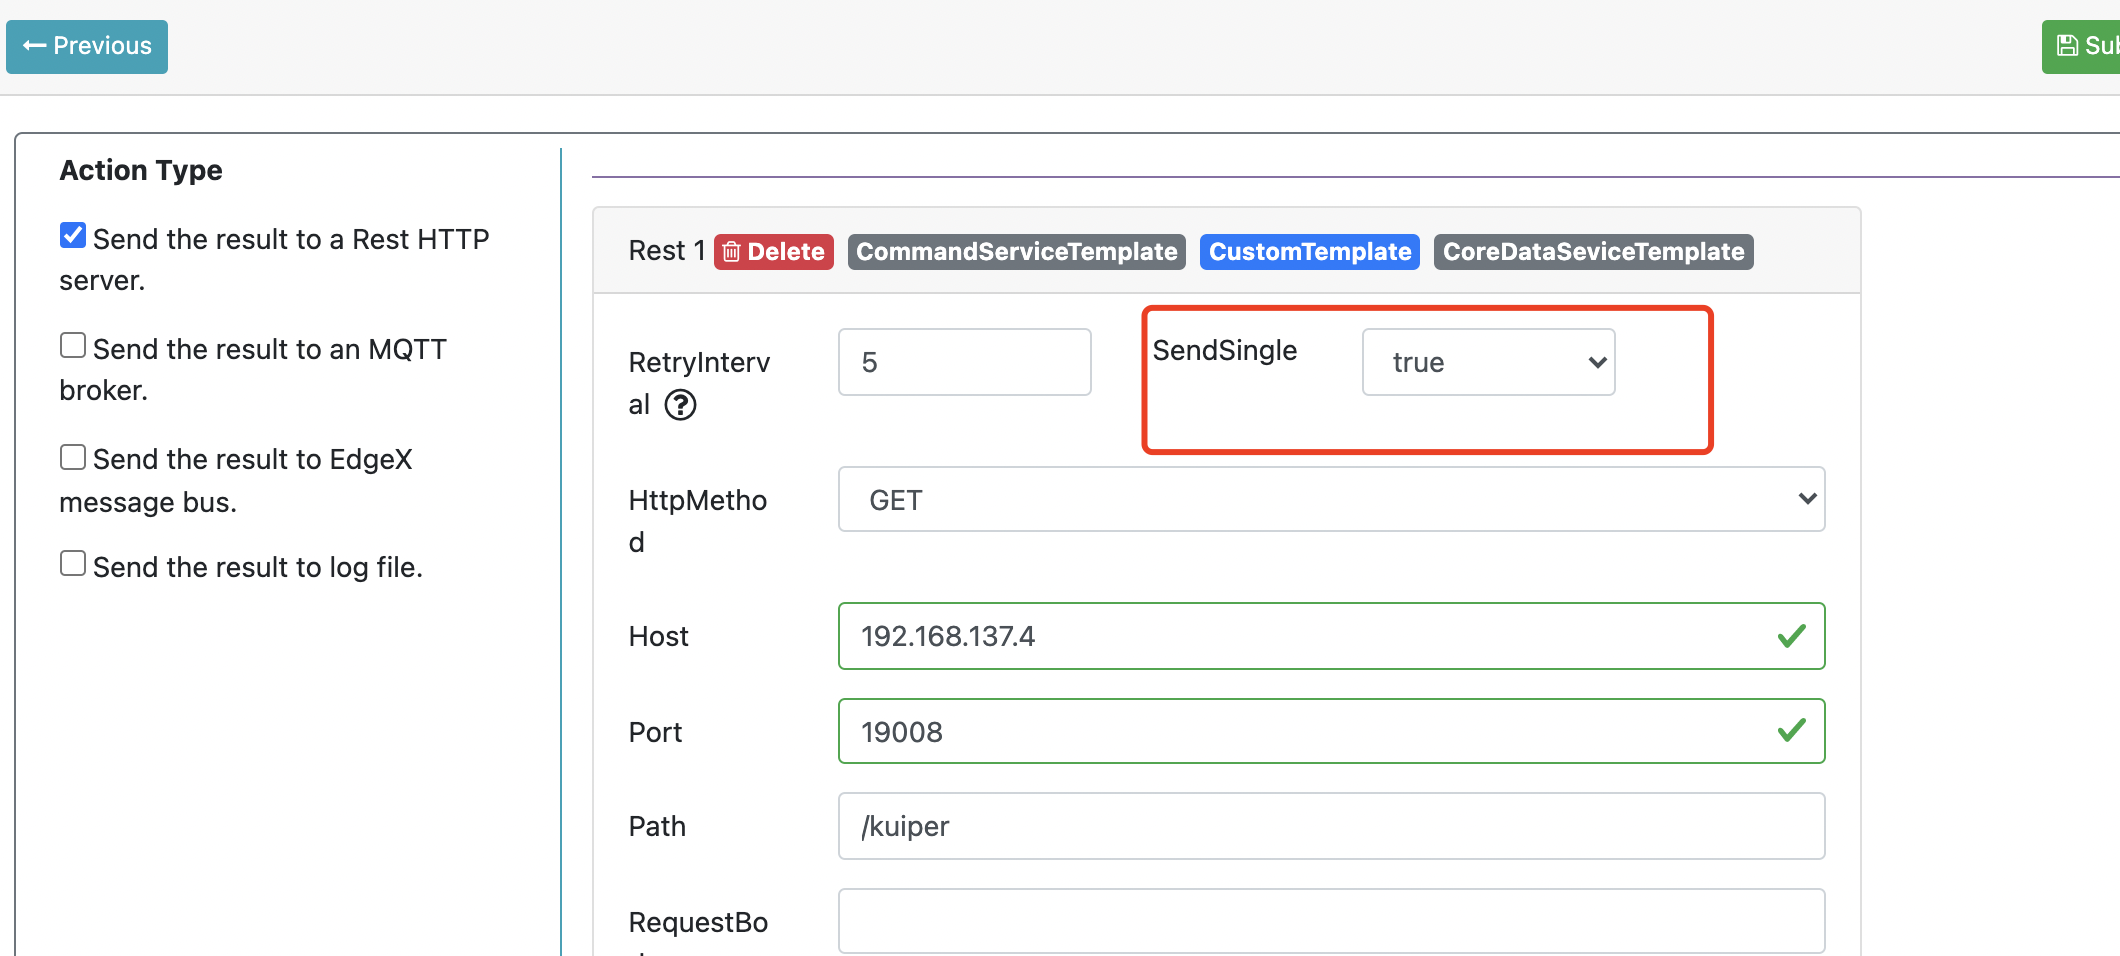Enable Send the result to log file

click(72, 562)
